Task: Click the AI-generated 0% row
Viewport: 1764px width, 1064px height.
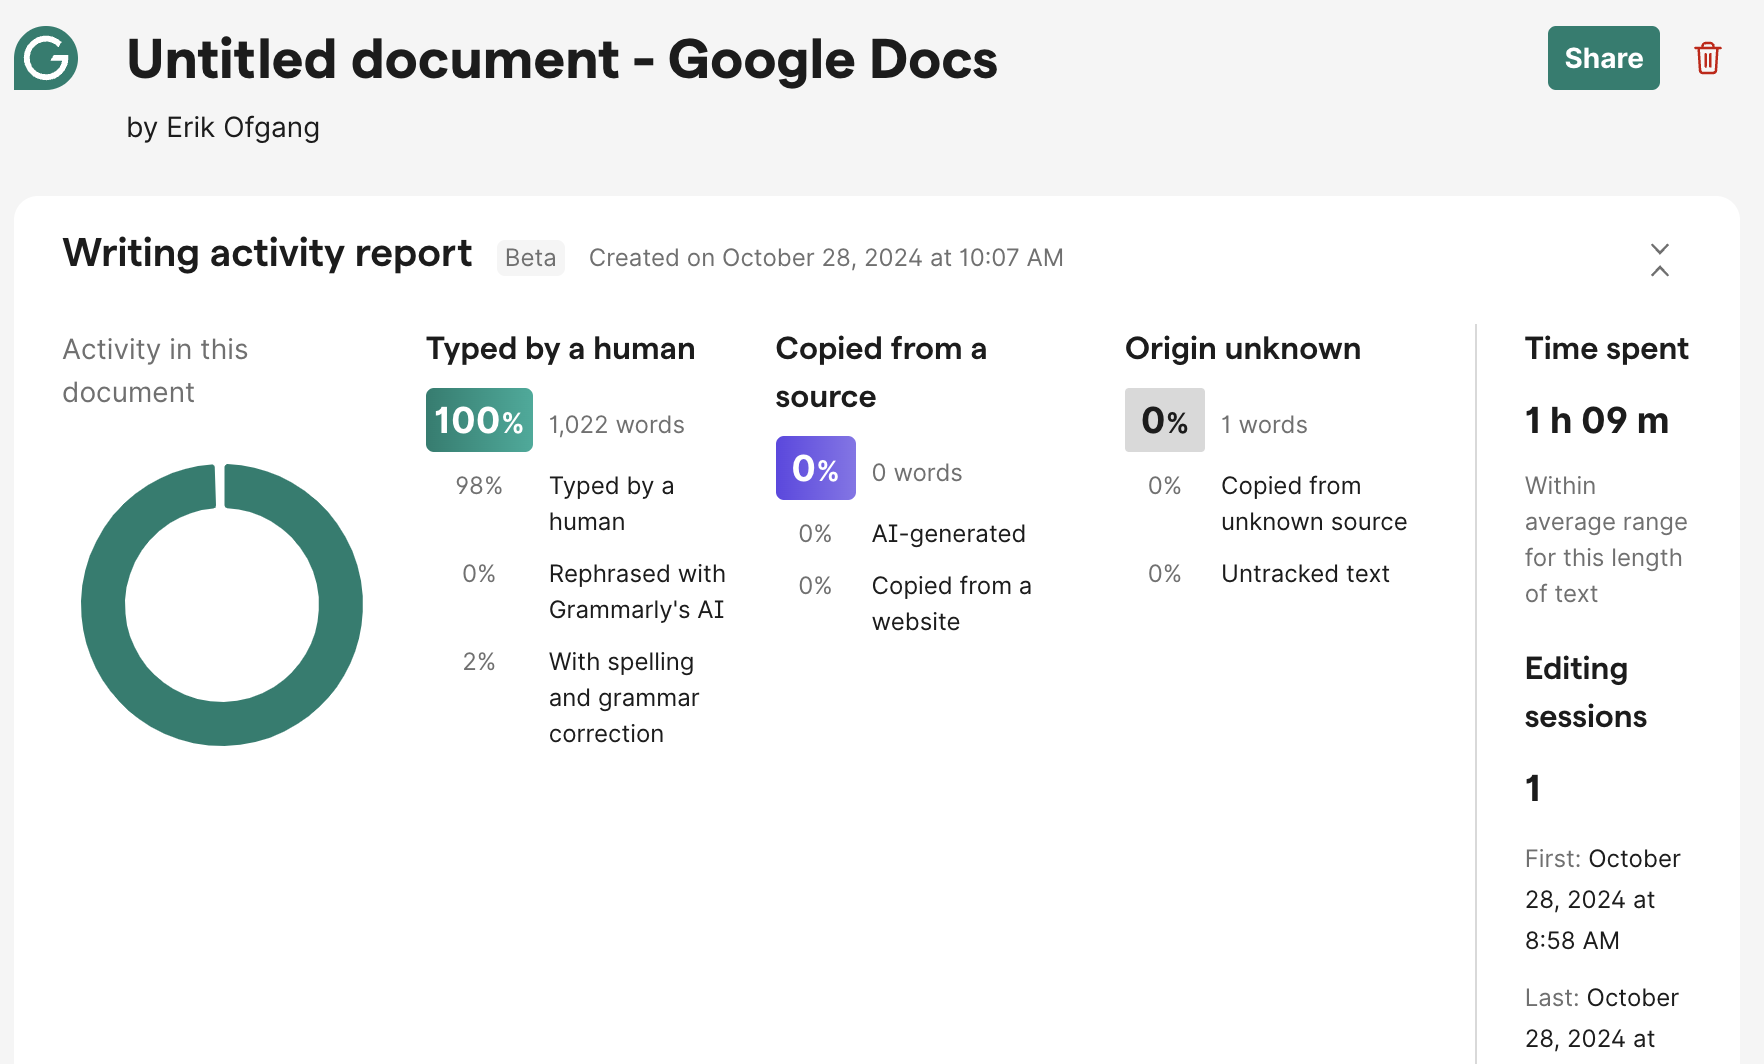Action: [915, 533]
